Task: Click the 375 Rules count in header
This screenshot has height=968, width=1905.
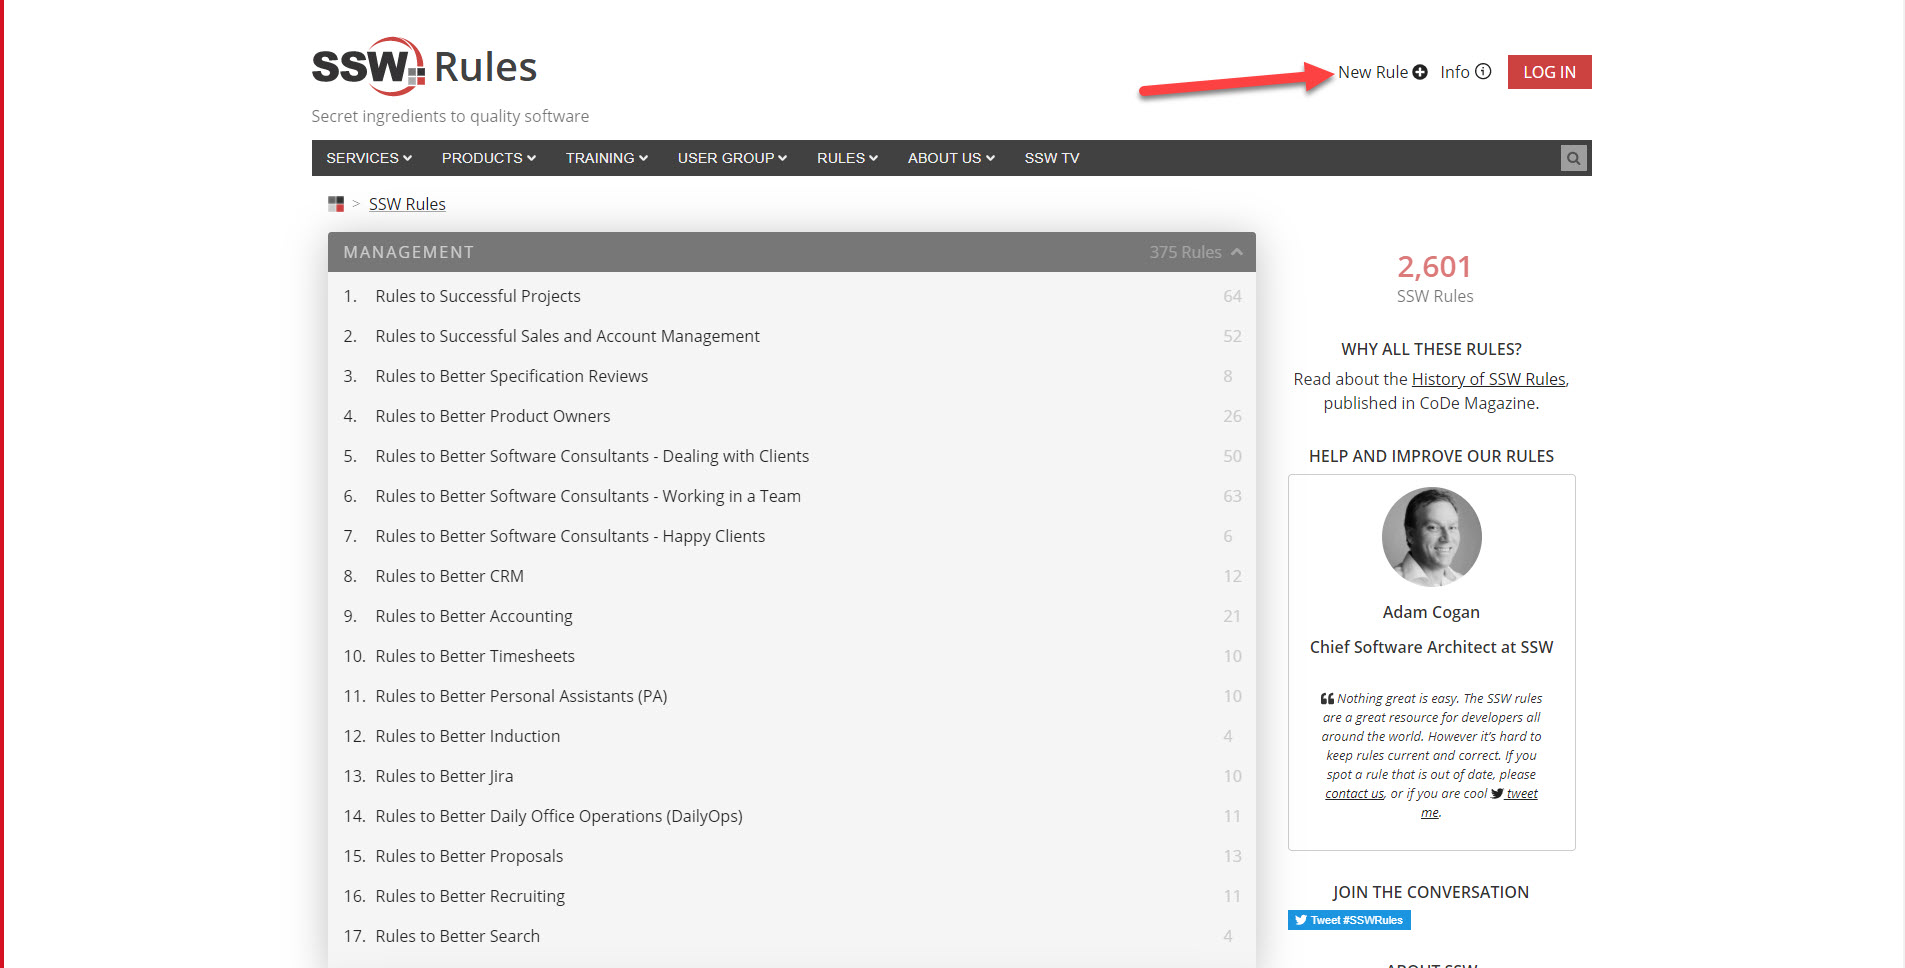Action: [1185, 252]
